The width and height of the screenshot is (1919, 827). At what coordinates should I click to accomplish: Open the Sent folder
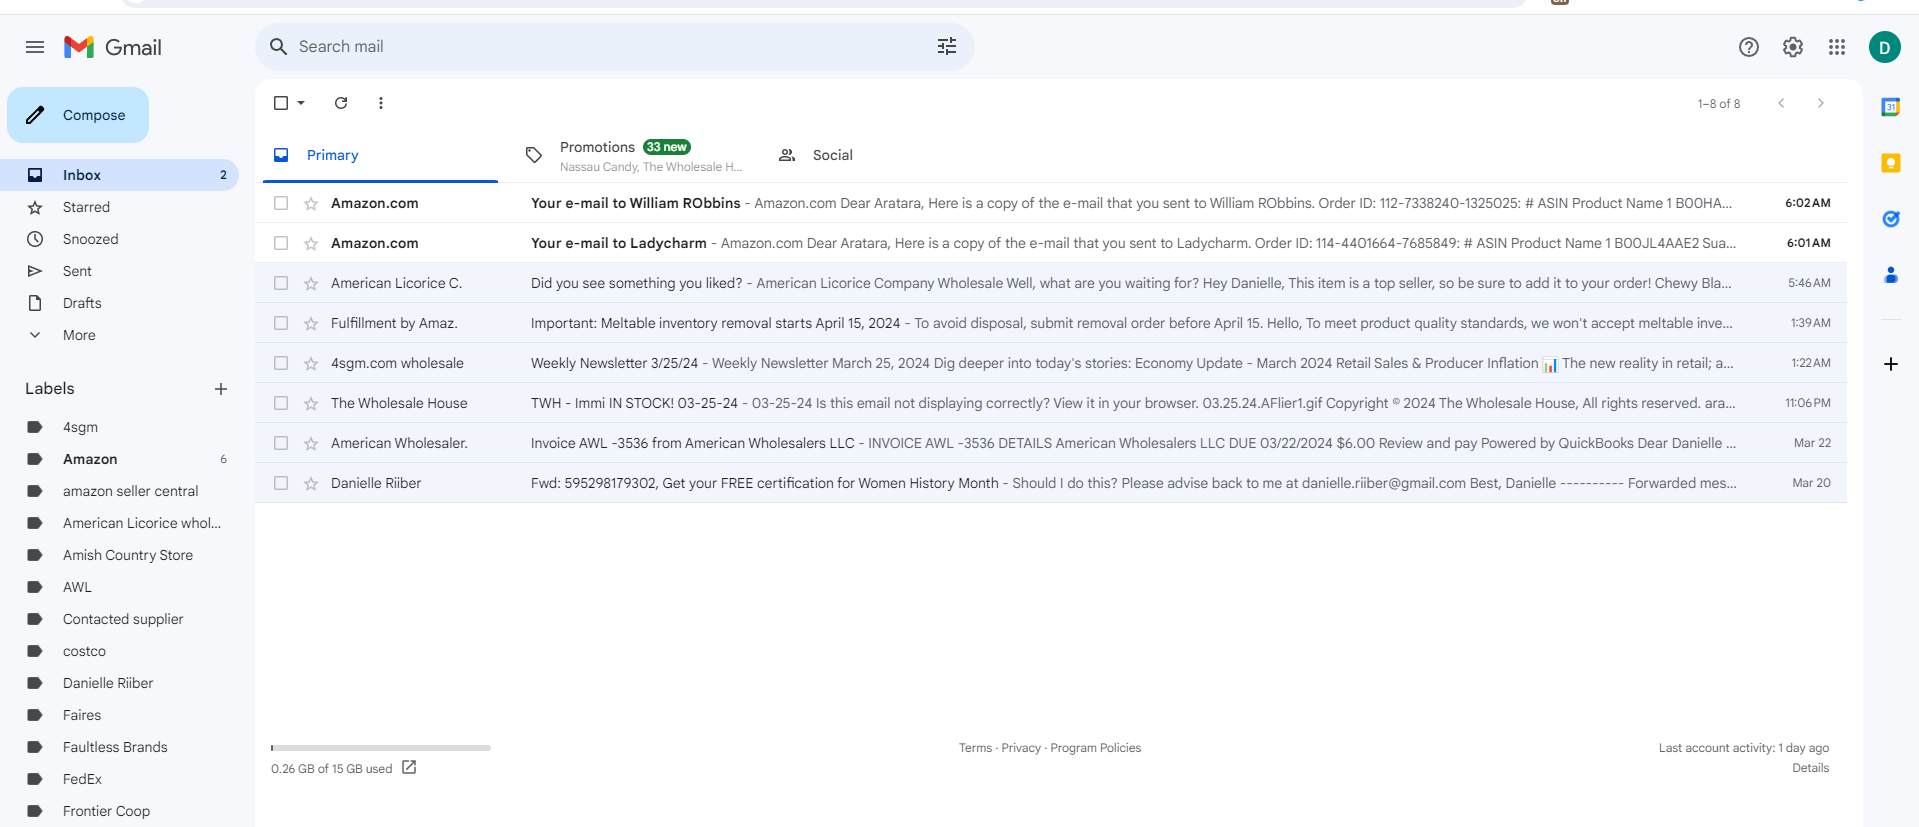120,271
